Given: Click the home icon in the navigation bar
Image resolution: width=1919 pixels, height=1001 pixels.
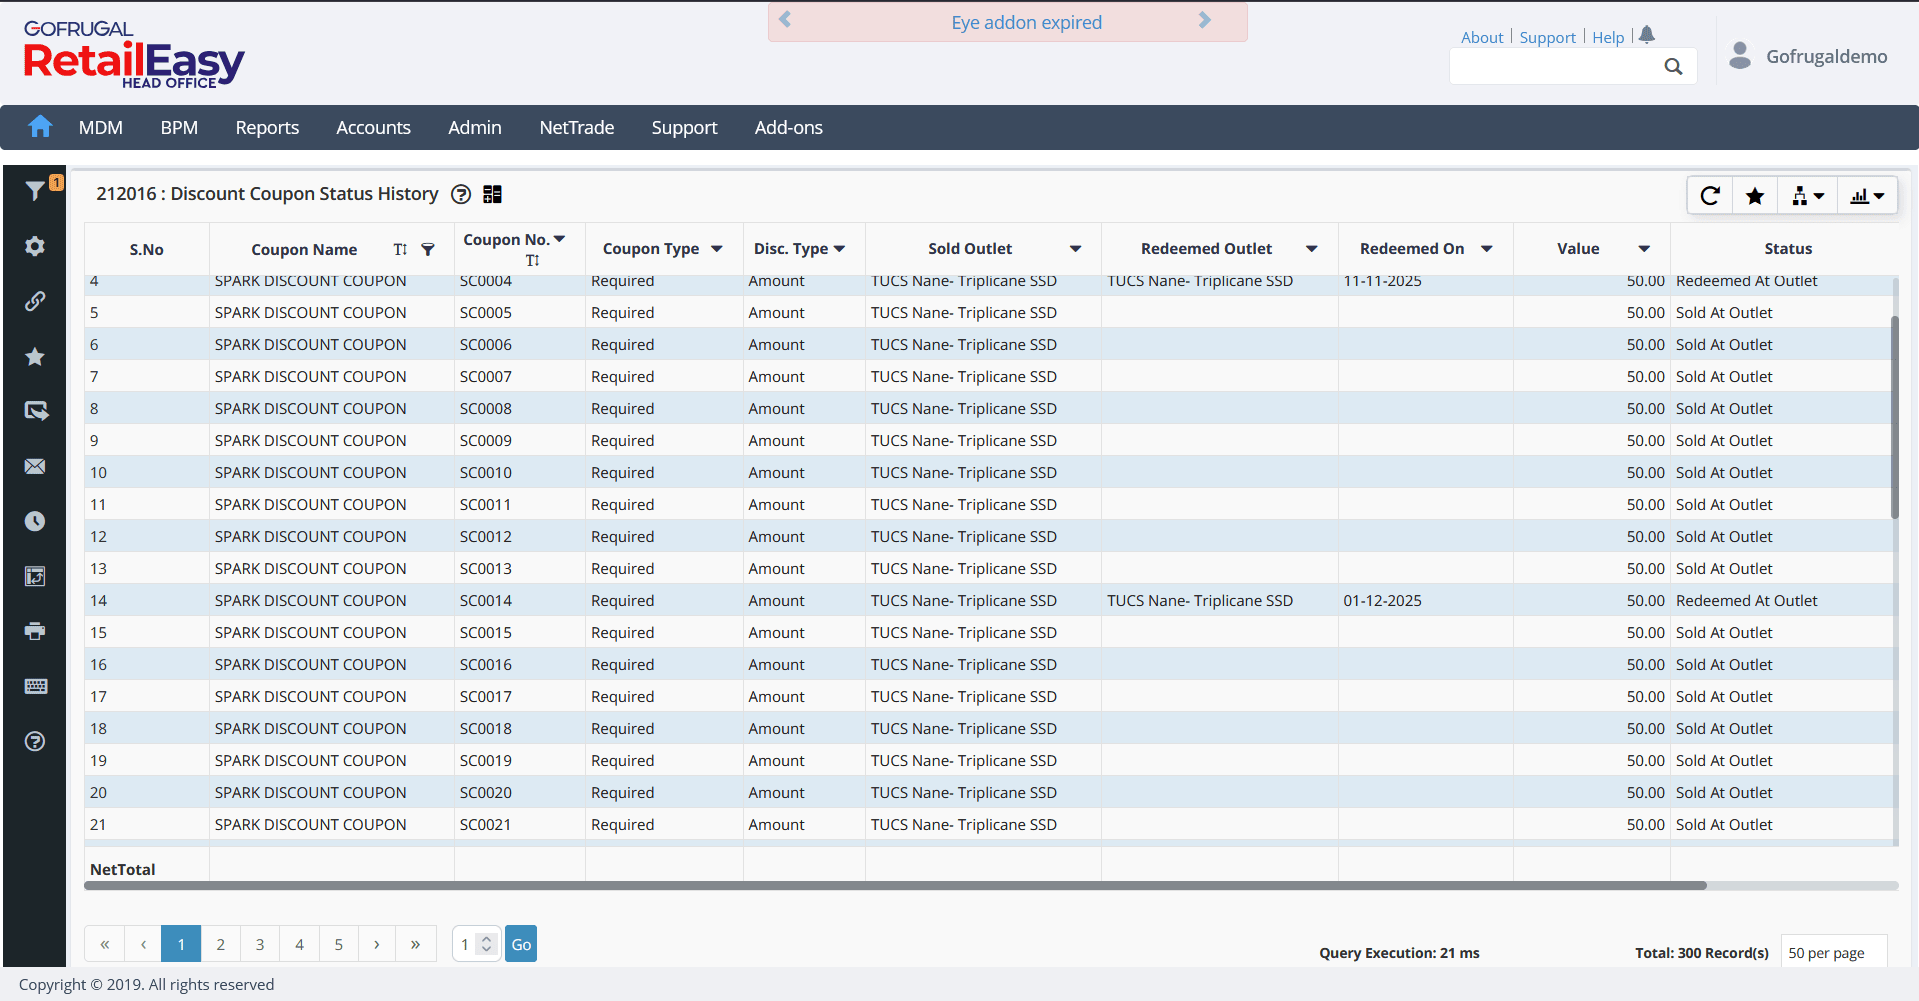Looking at the screenshot, I should 40,127.
